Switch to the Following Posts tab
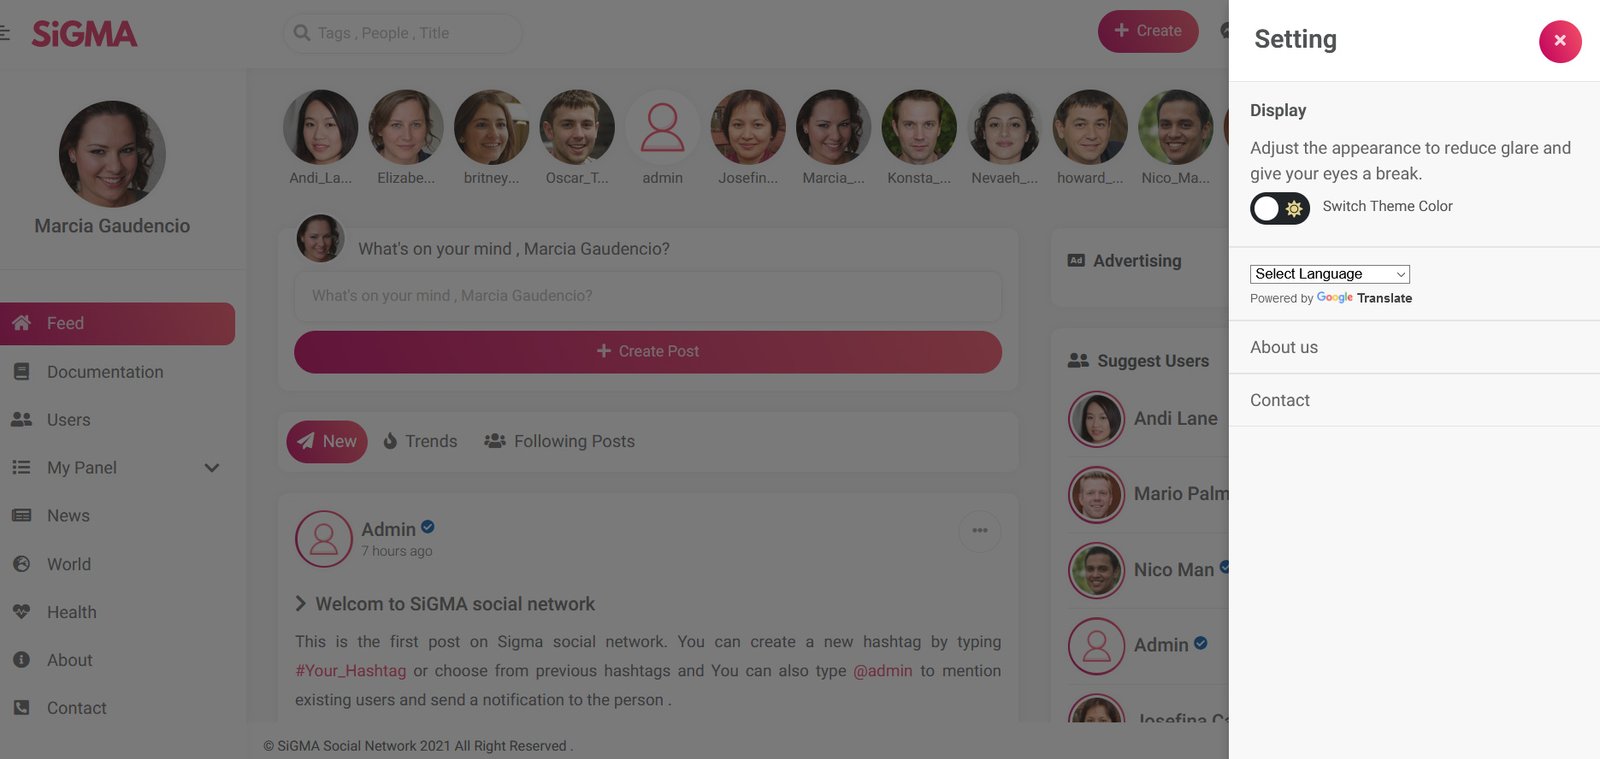The image size is (1600, 759). point(560,441)
